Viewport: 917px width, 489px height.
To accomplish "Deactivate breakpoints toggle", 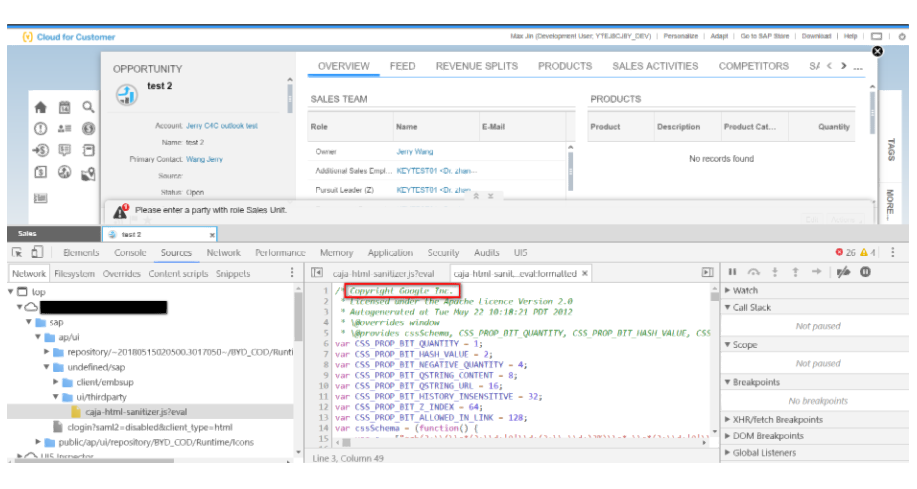I will (x=843, y=272).
